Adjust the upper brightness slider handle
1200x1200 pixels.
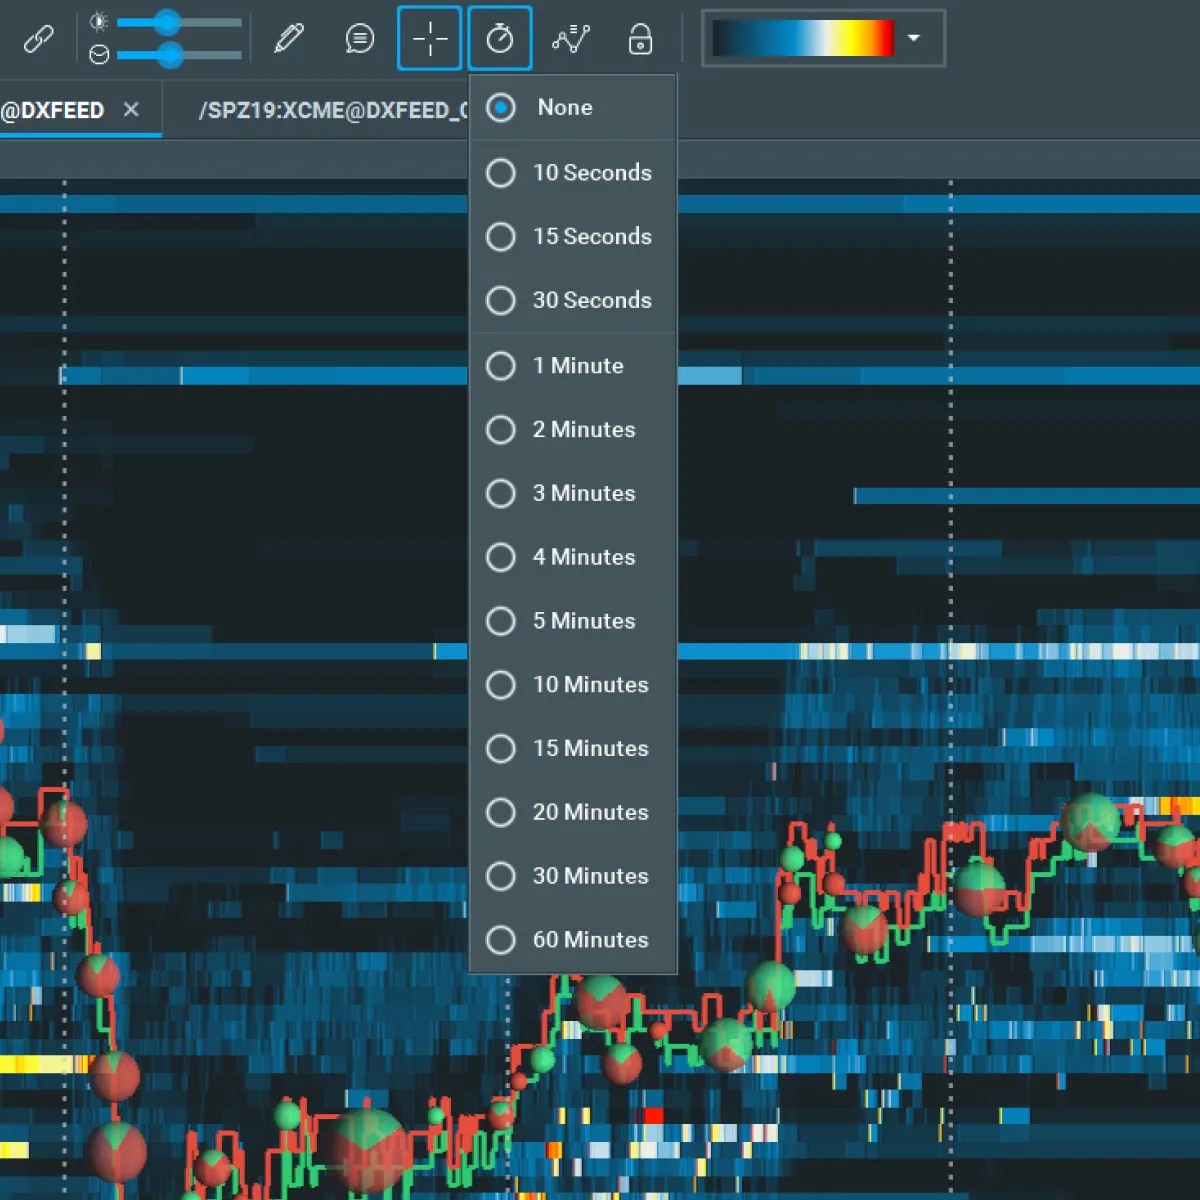167,22
